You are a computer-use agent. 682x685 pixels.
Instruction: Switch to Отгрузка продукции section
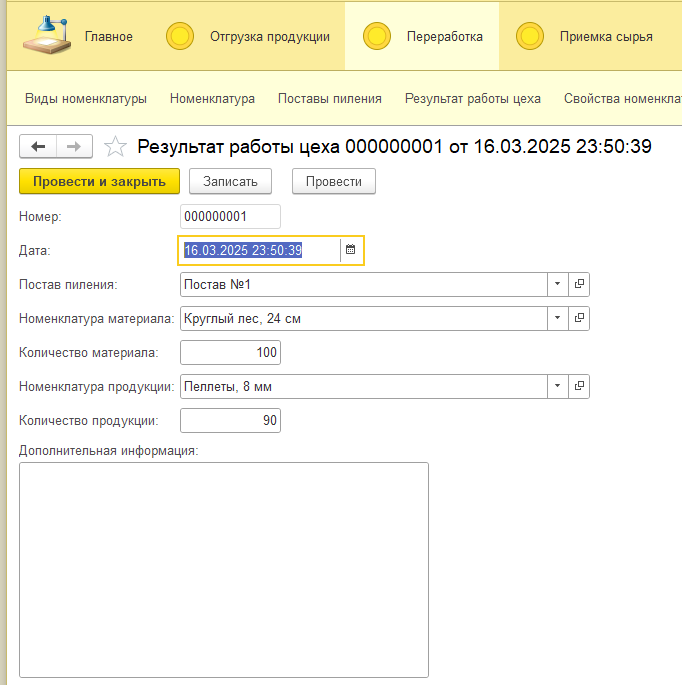click(269, 37)
